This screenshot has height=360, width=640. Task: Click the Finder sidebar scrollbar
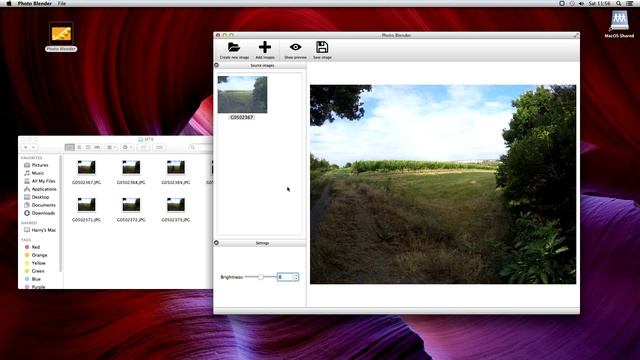(x=61, y=213)
